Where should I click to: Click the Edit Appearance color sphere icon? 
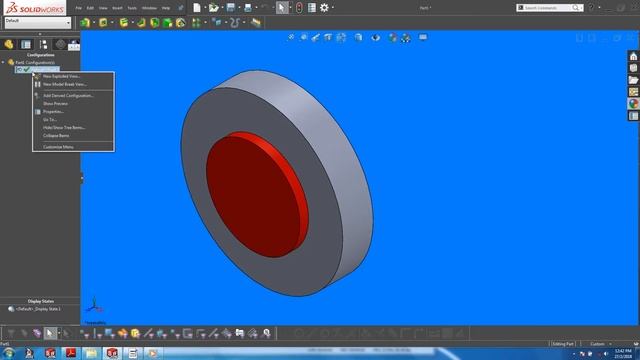pyautogui.click(x=393, y=38)
